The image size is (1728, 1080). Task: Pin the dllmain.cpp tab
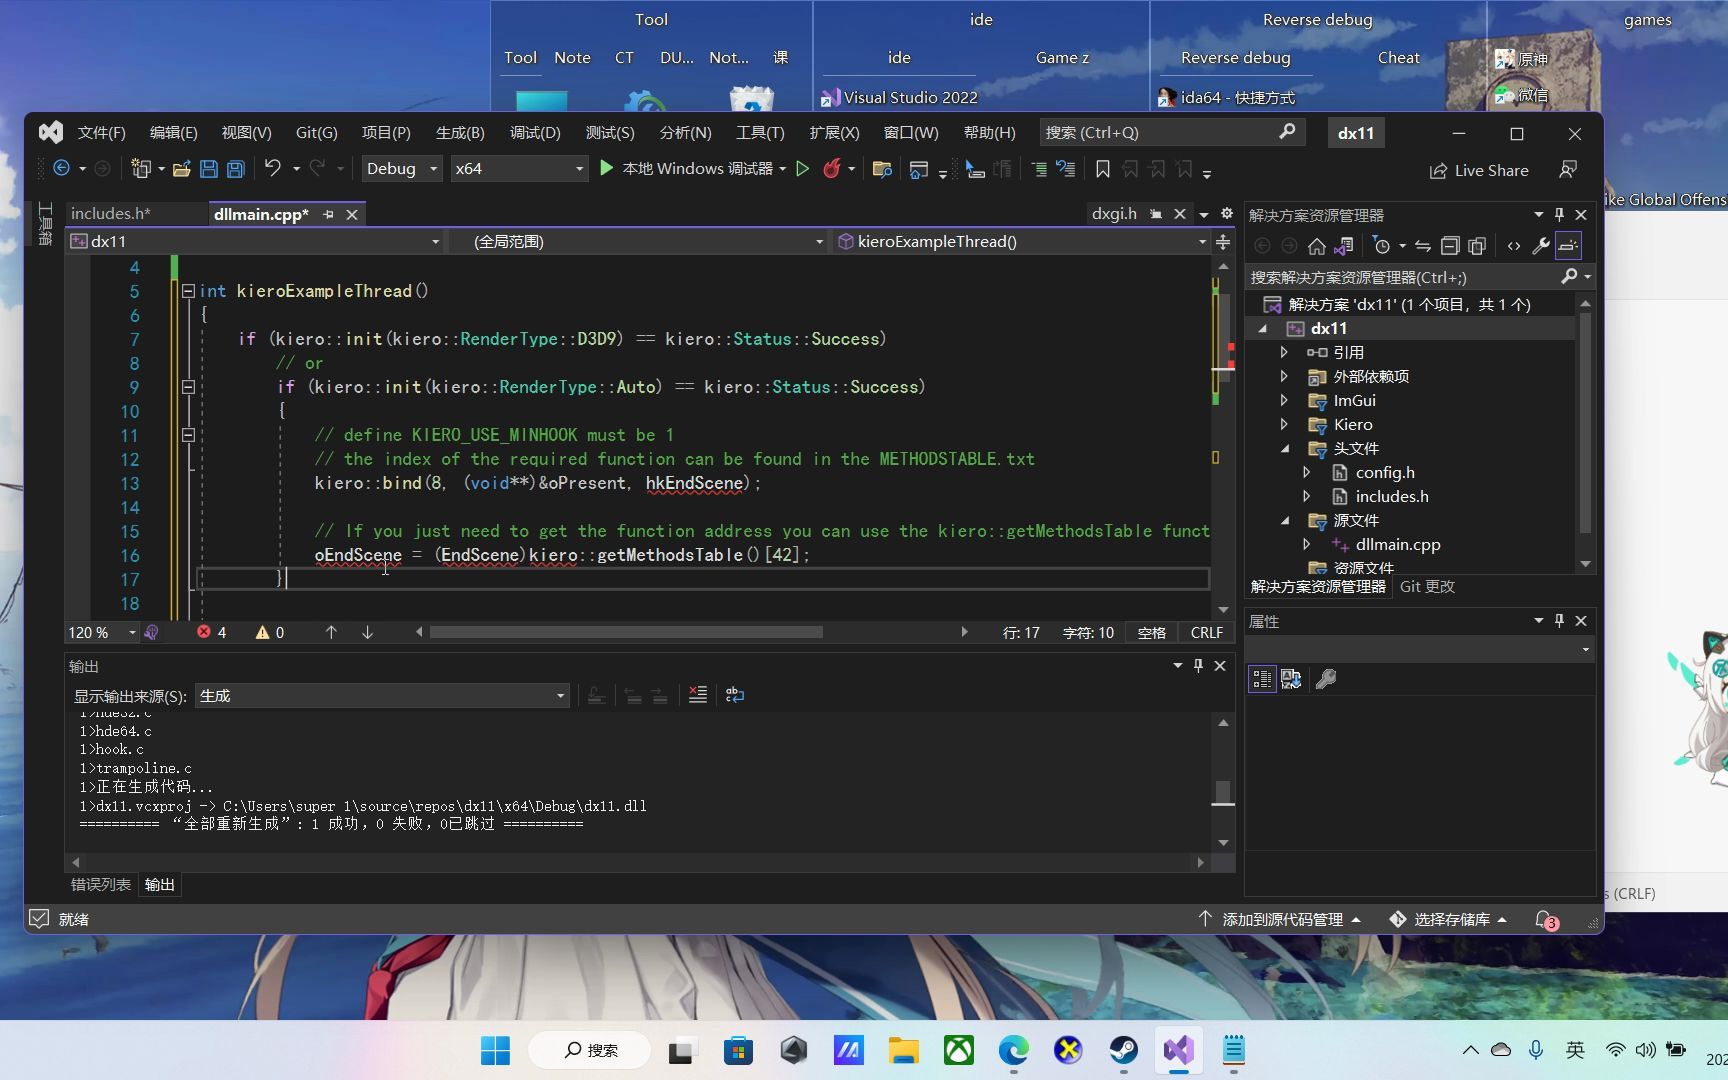[x=328, y=213]
